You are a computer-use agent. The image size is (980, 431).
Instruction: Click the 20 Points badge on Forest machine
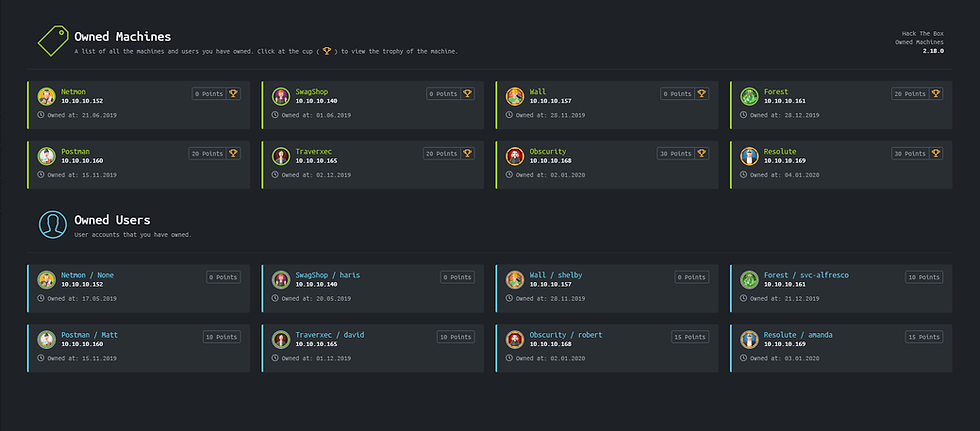(909, 93)
